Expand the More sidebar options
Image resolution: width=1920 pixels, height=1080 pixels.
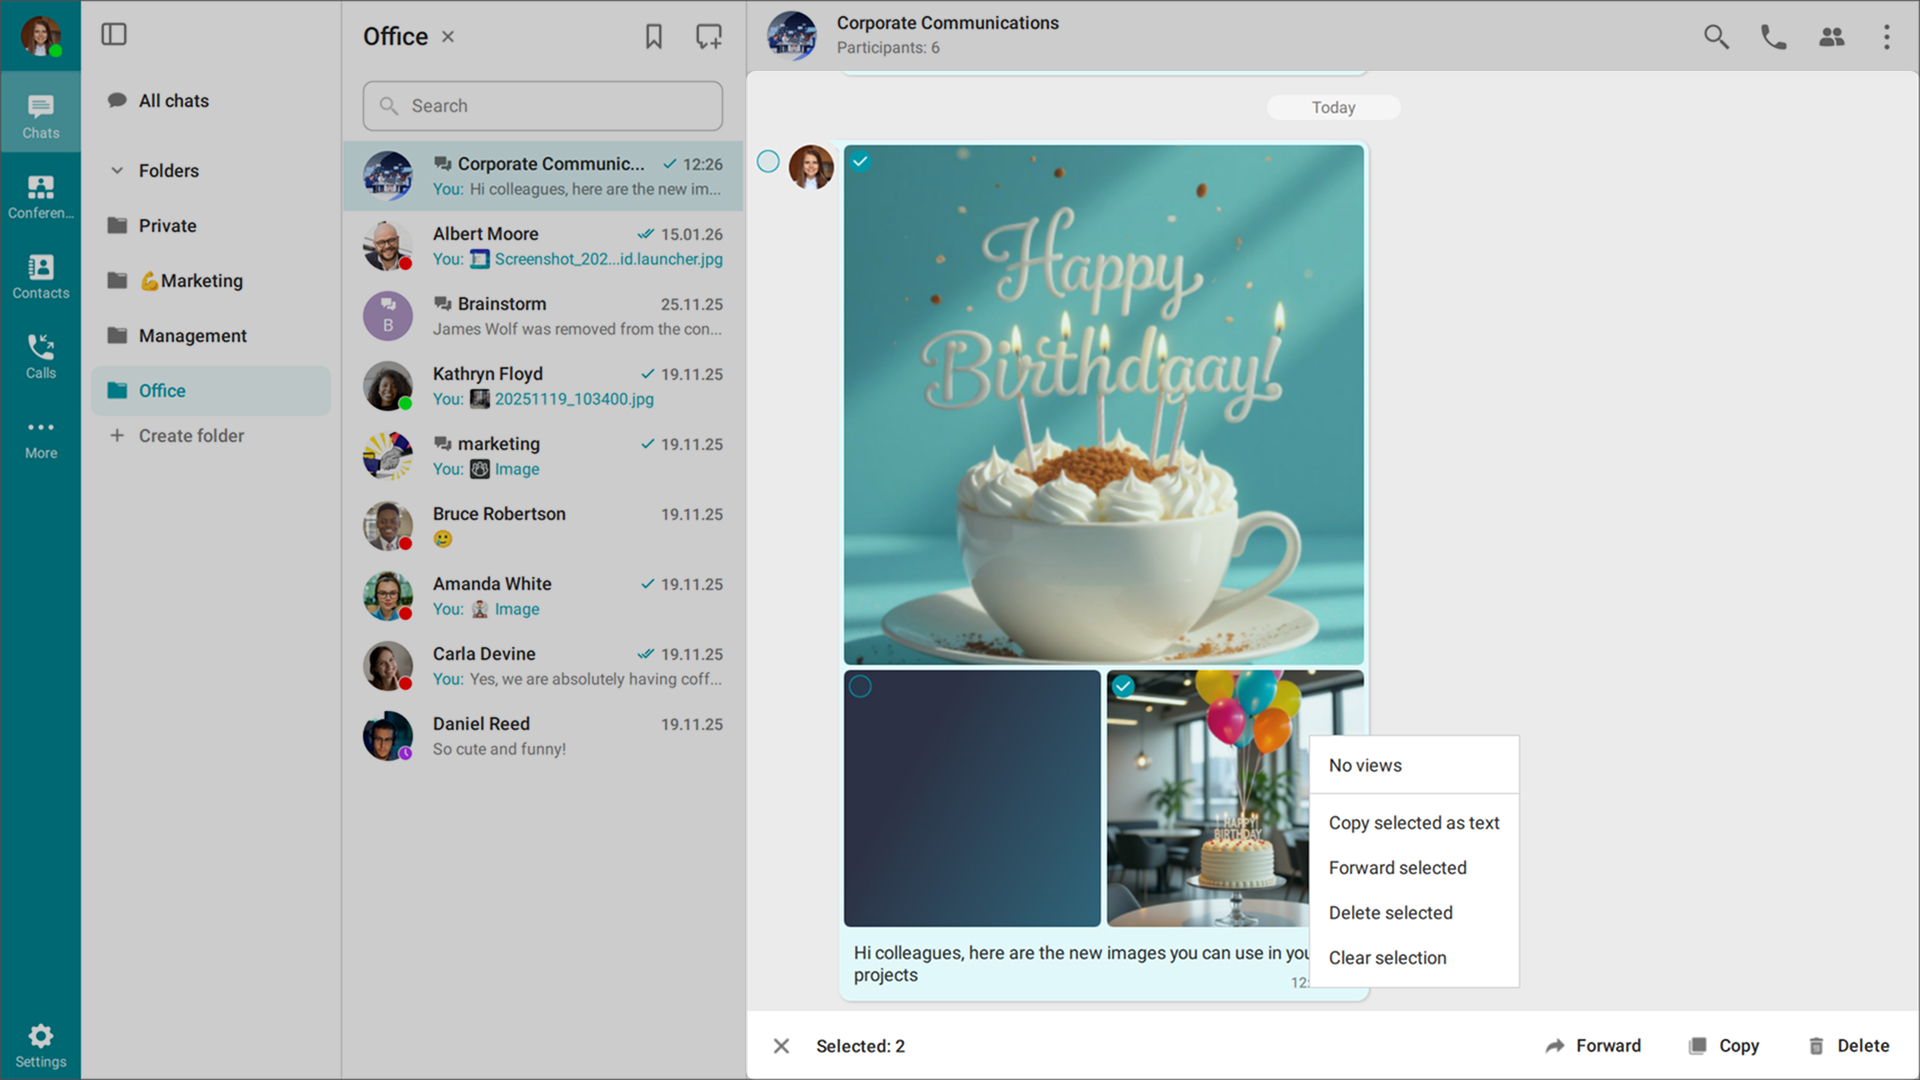tap(40, 436)
